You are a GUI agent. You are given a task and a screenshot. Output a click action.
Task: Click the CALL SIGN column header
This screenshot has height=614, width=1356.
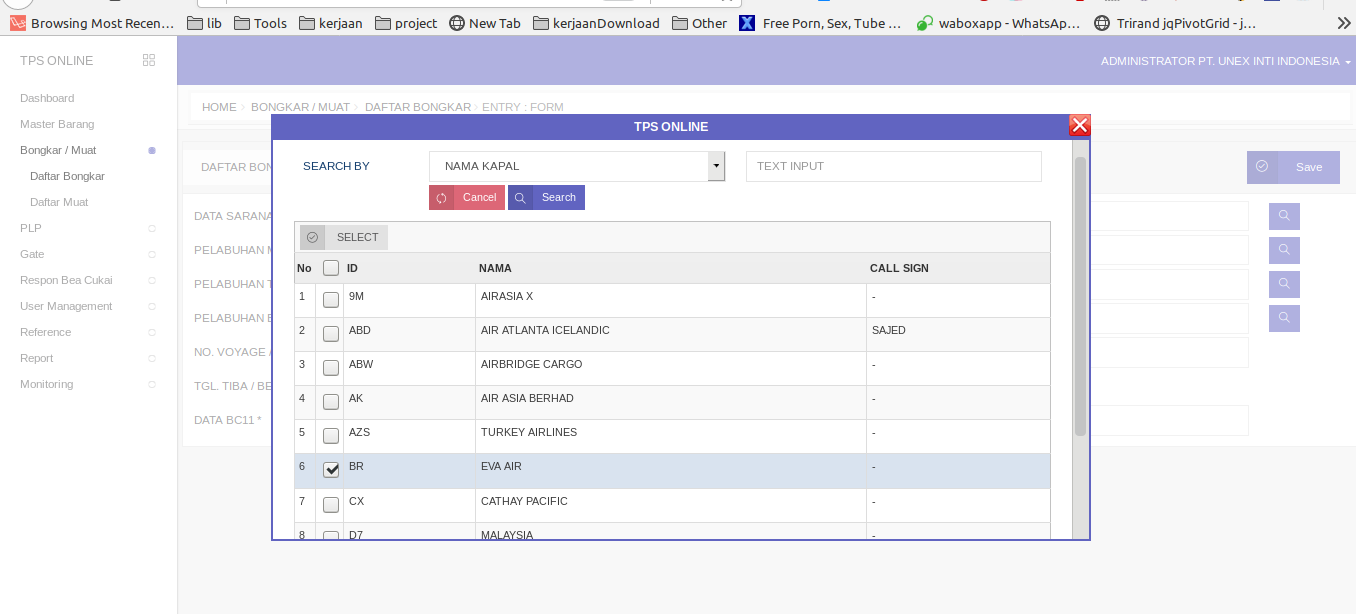899,268
